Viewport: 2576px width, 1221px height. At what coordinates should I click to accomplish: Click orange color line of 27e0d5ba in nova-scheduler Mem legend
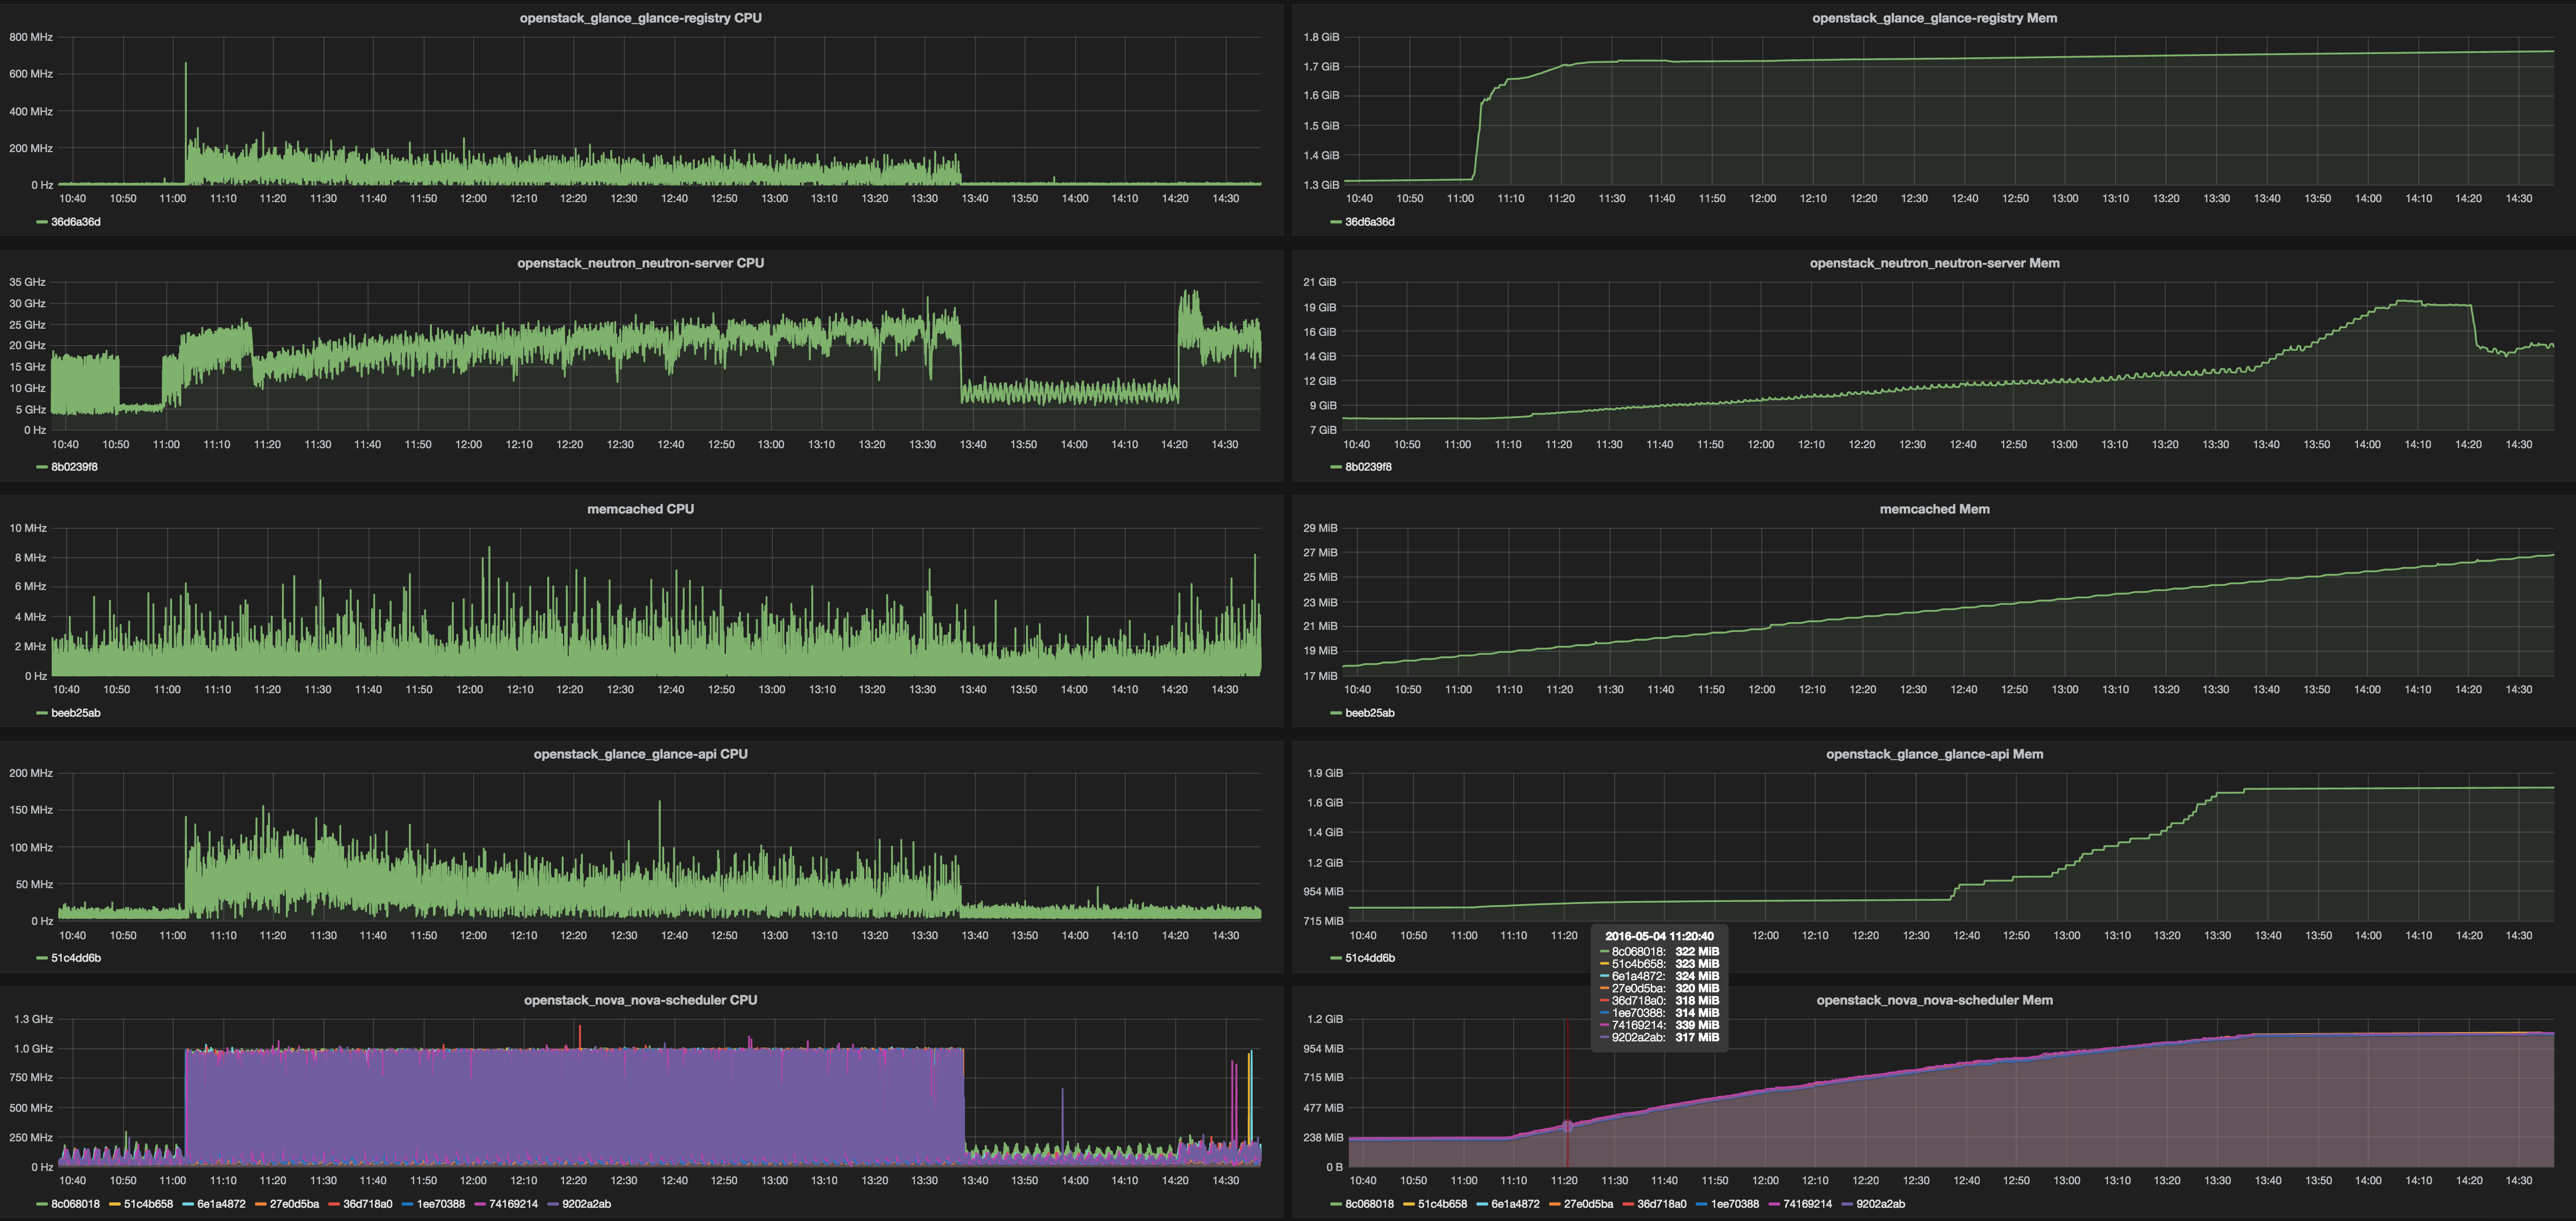point(1554,1204)
